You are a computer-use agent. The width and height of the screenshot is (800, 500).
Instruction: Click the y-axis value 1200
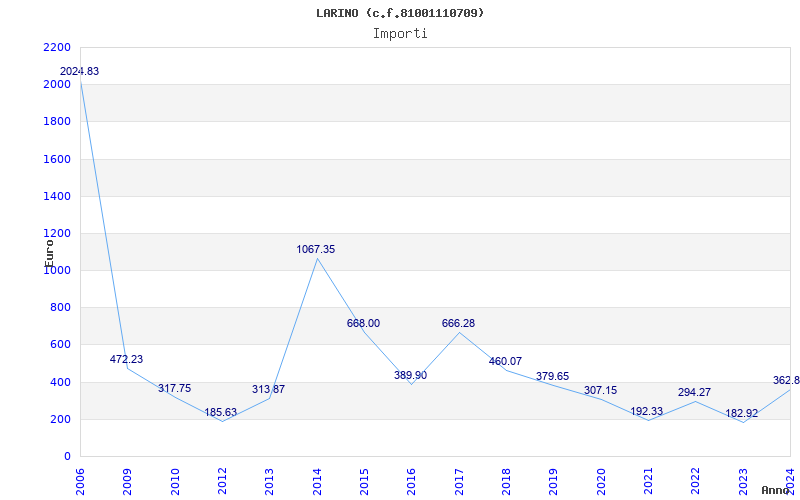tap(57, 234)
